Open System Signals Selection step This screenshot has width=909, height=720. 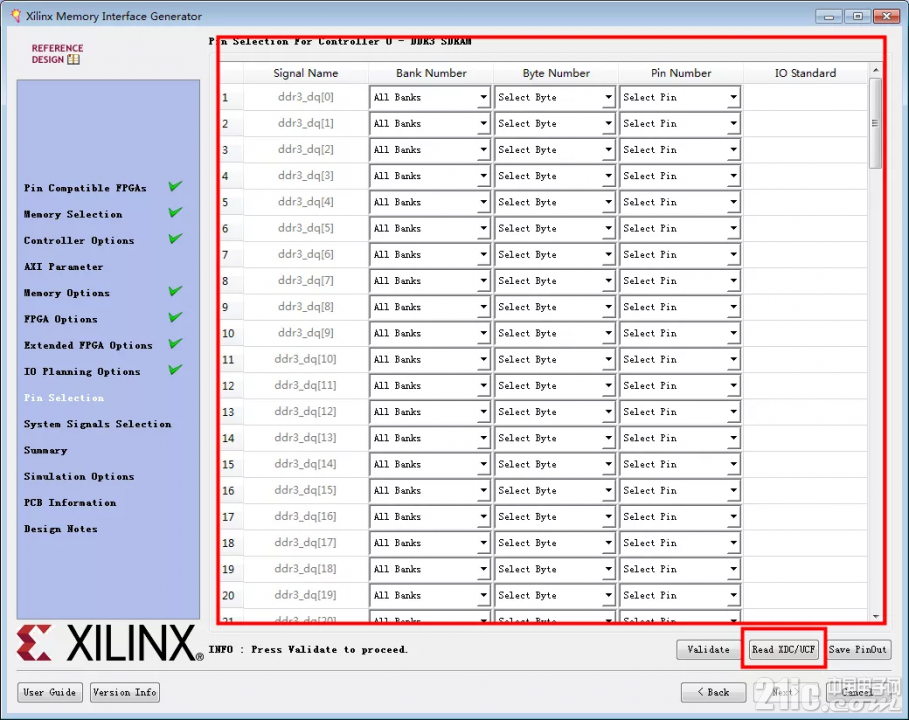(x=97, y=424)
